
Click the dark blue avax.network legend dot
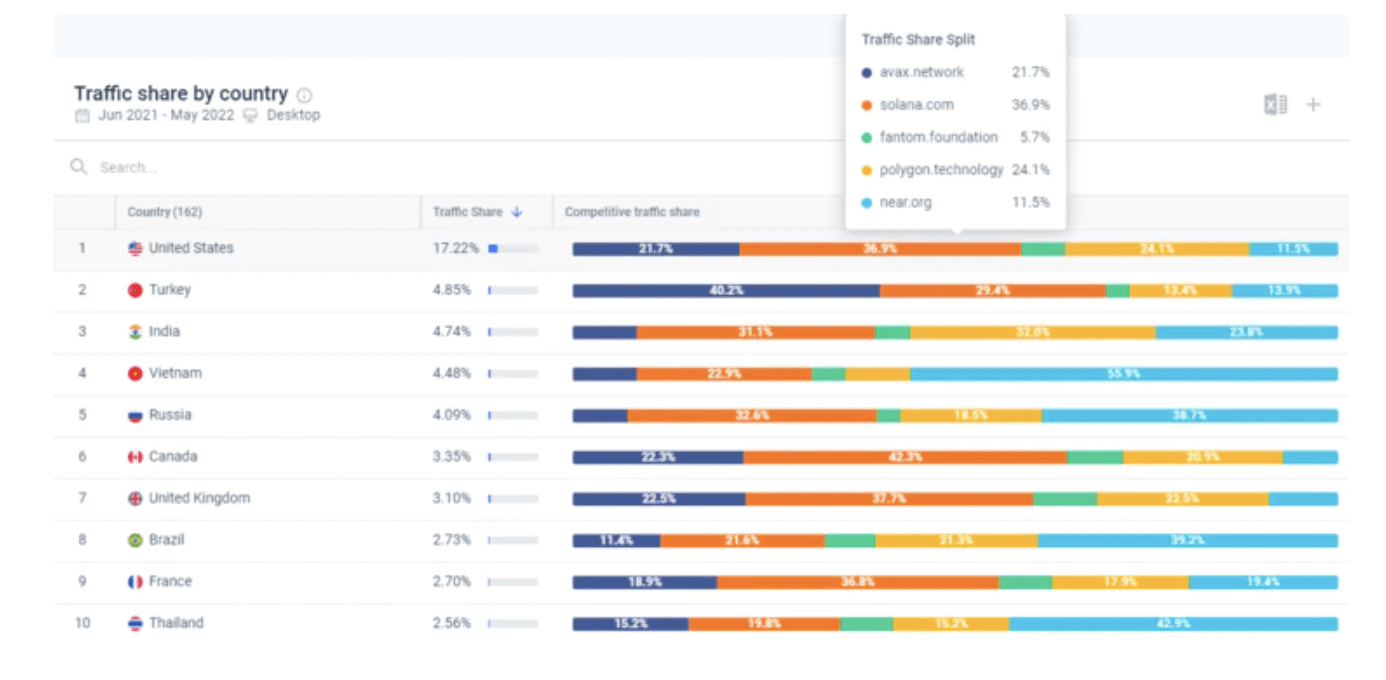click(x=867, y=73)
